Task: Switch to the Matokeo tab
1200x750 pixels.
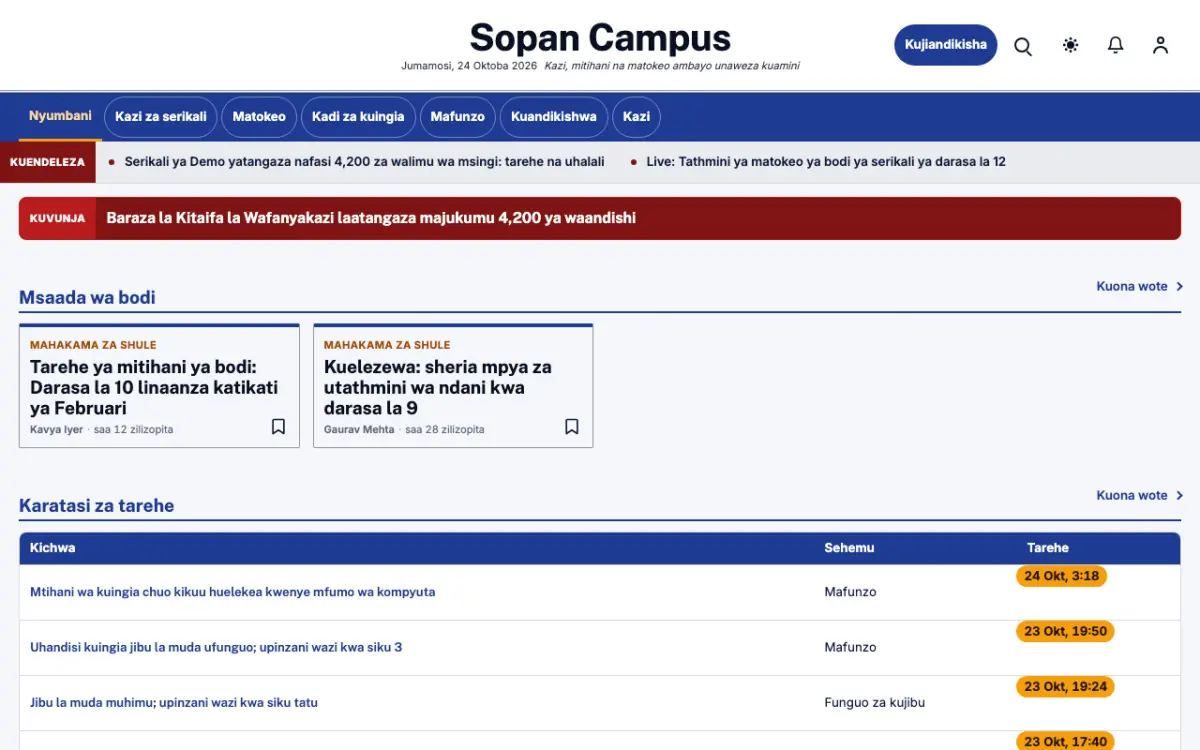Action: (259, 117)
